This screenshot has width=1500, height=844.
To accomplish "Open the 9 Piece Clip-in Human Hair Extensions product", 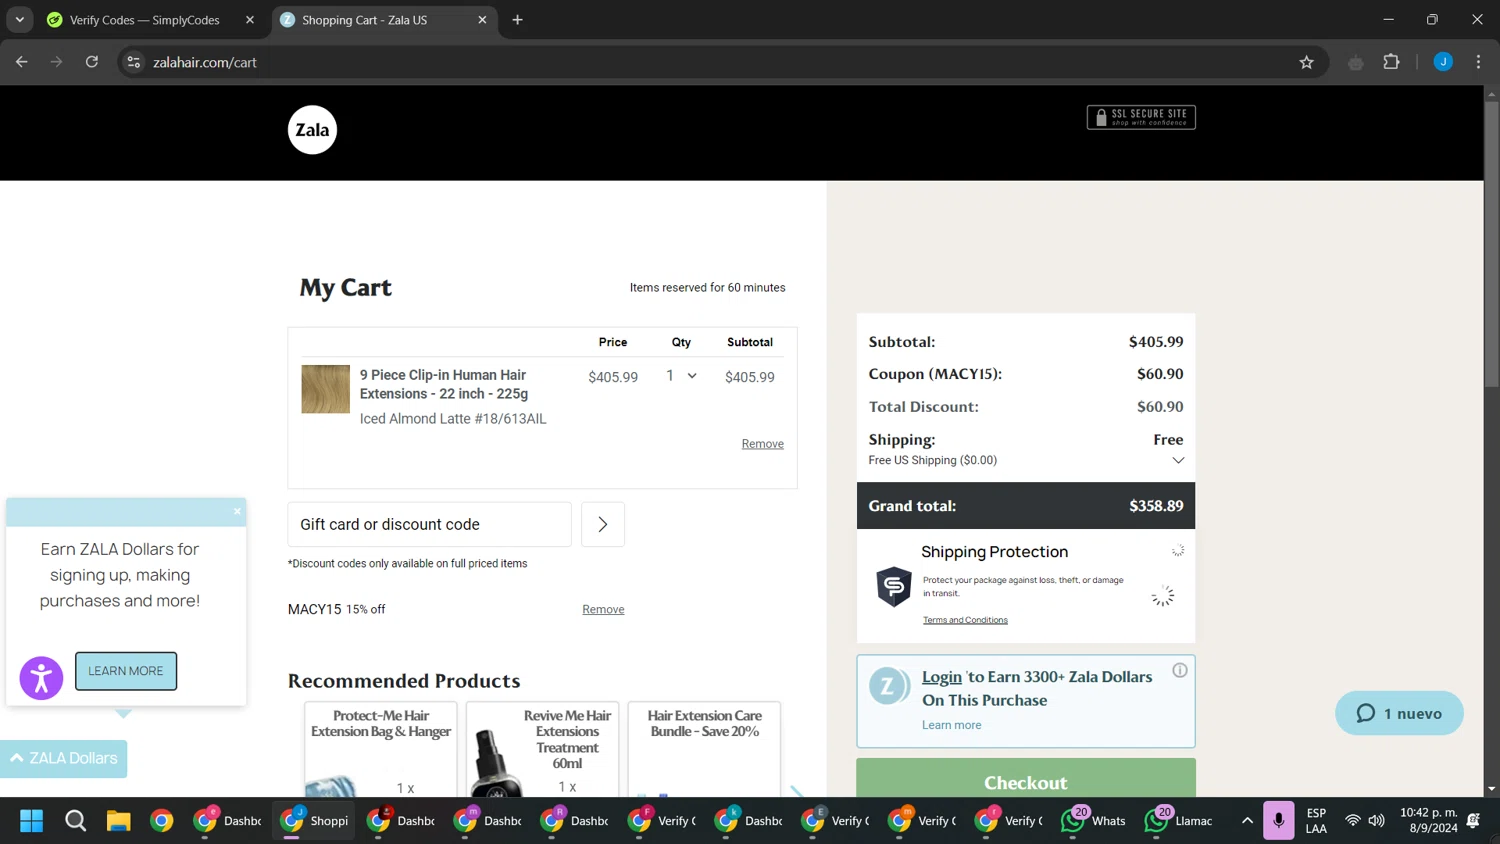I will coord(444,384).
